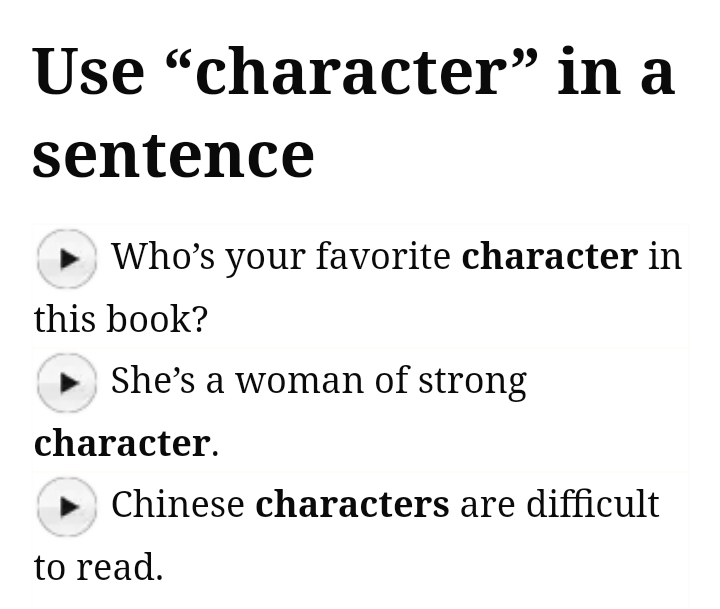720x609 pixels.
Task: Click the bold word "characters" after Chinese
Action: point(352,504)
